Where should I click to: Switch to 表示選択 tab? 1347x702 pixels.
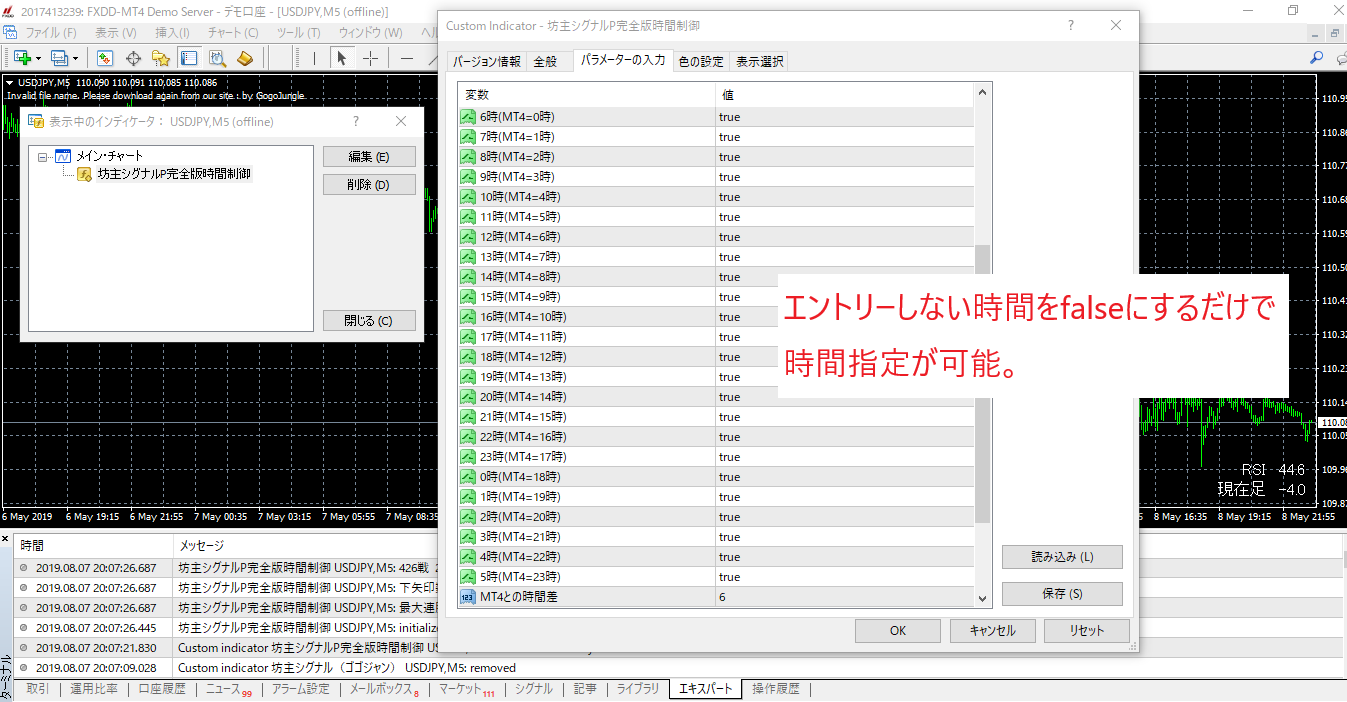pyautogui.click(x=760, y=61)
